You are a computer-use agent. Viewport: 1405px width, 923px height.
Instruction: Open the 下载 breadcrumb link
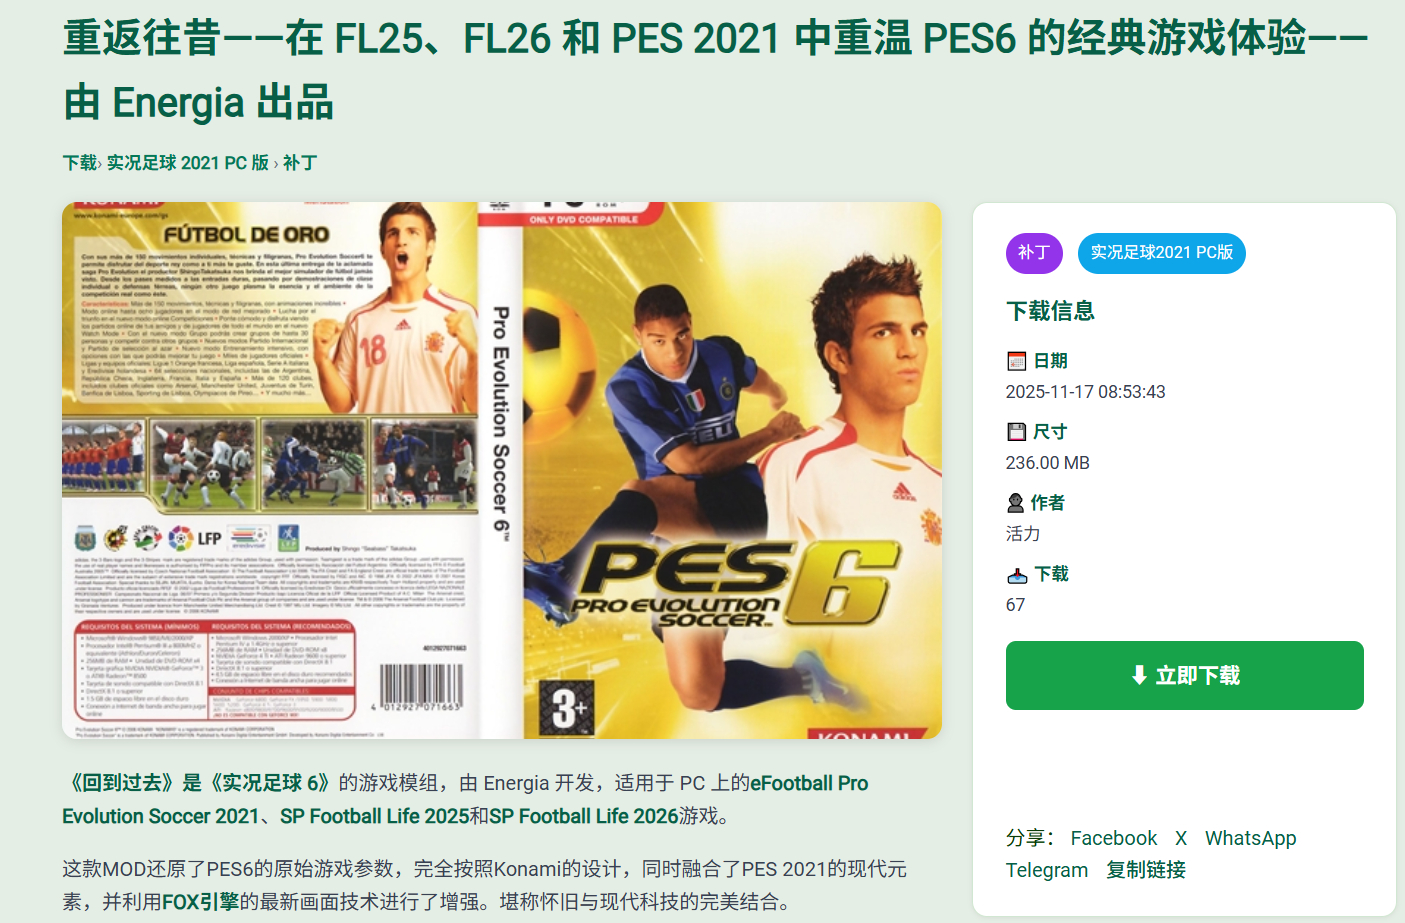(79, 163)
